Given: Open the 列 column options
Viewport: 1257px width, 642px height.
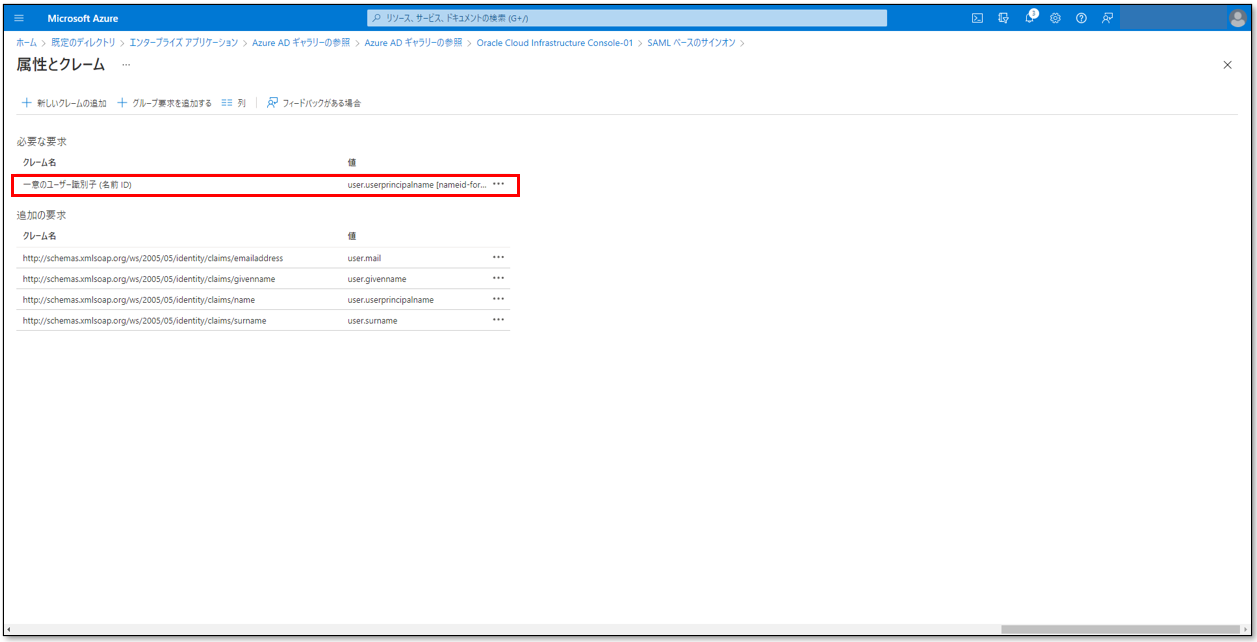Looking at the screenshot, I should pos(233,103).
